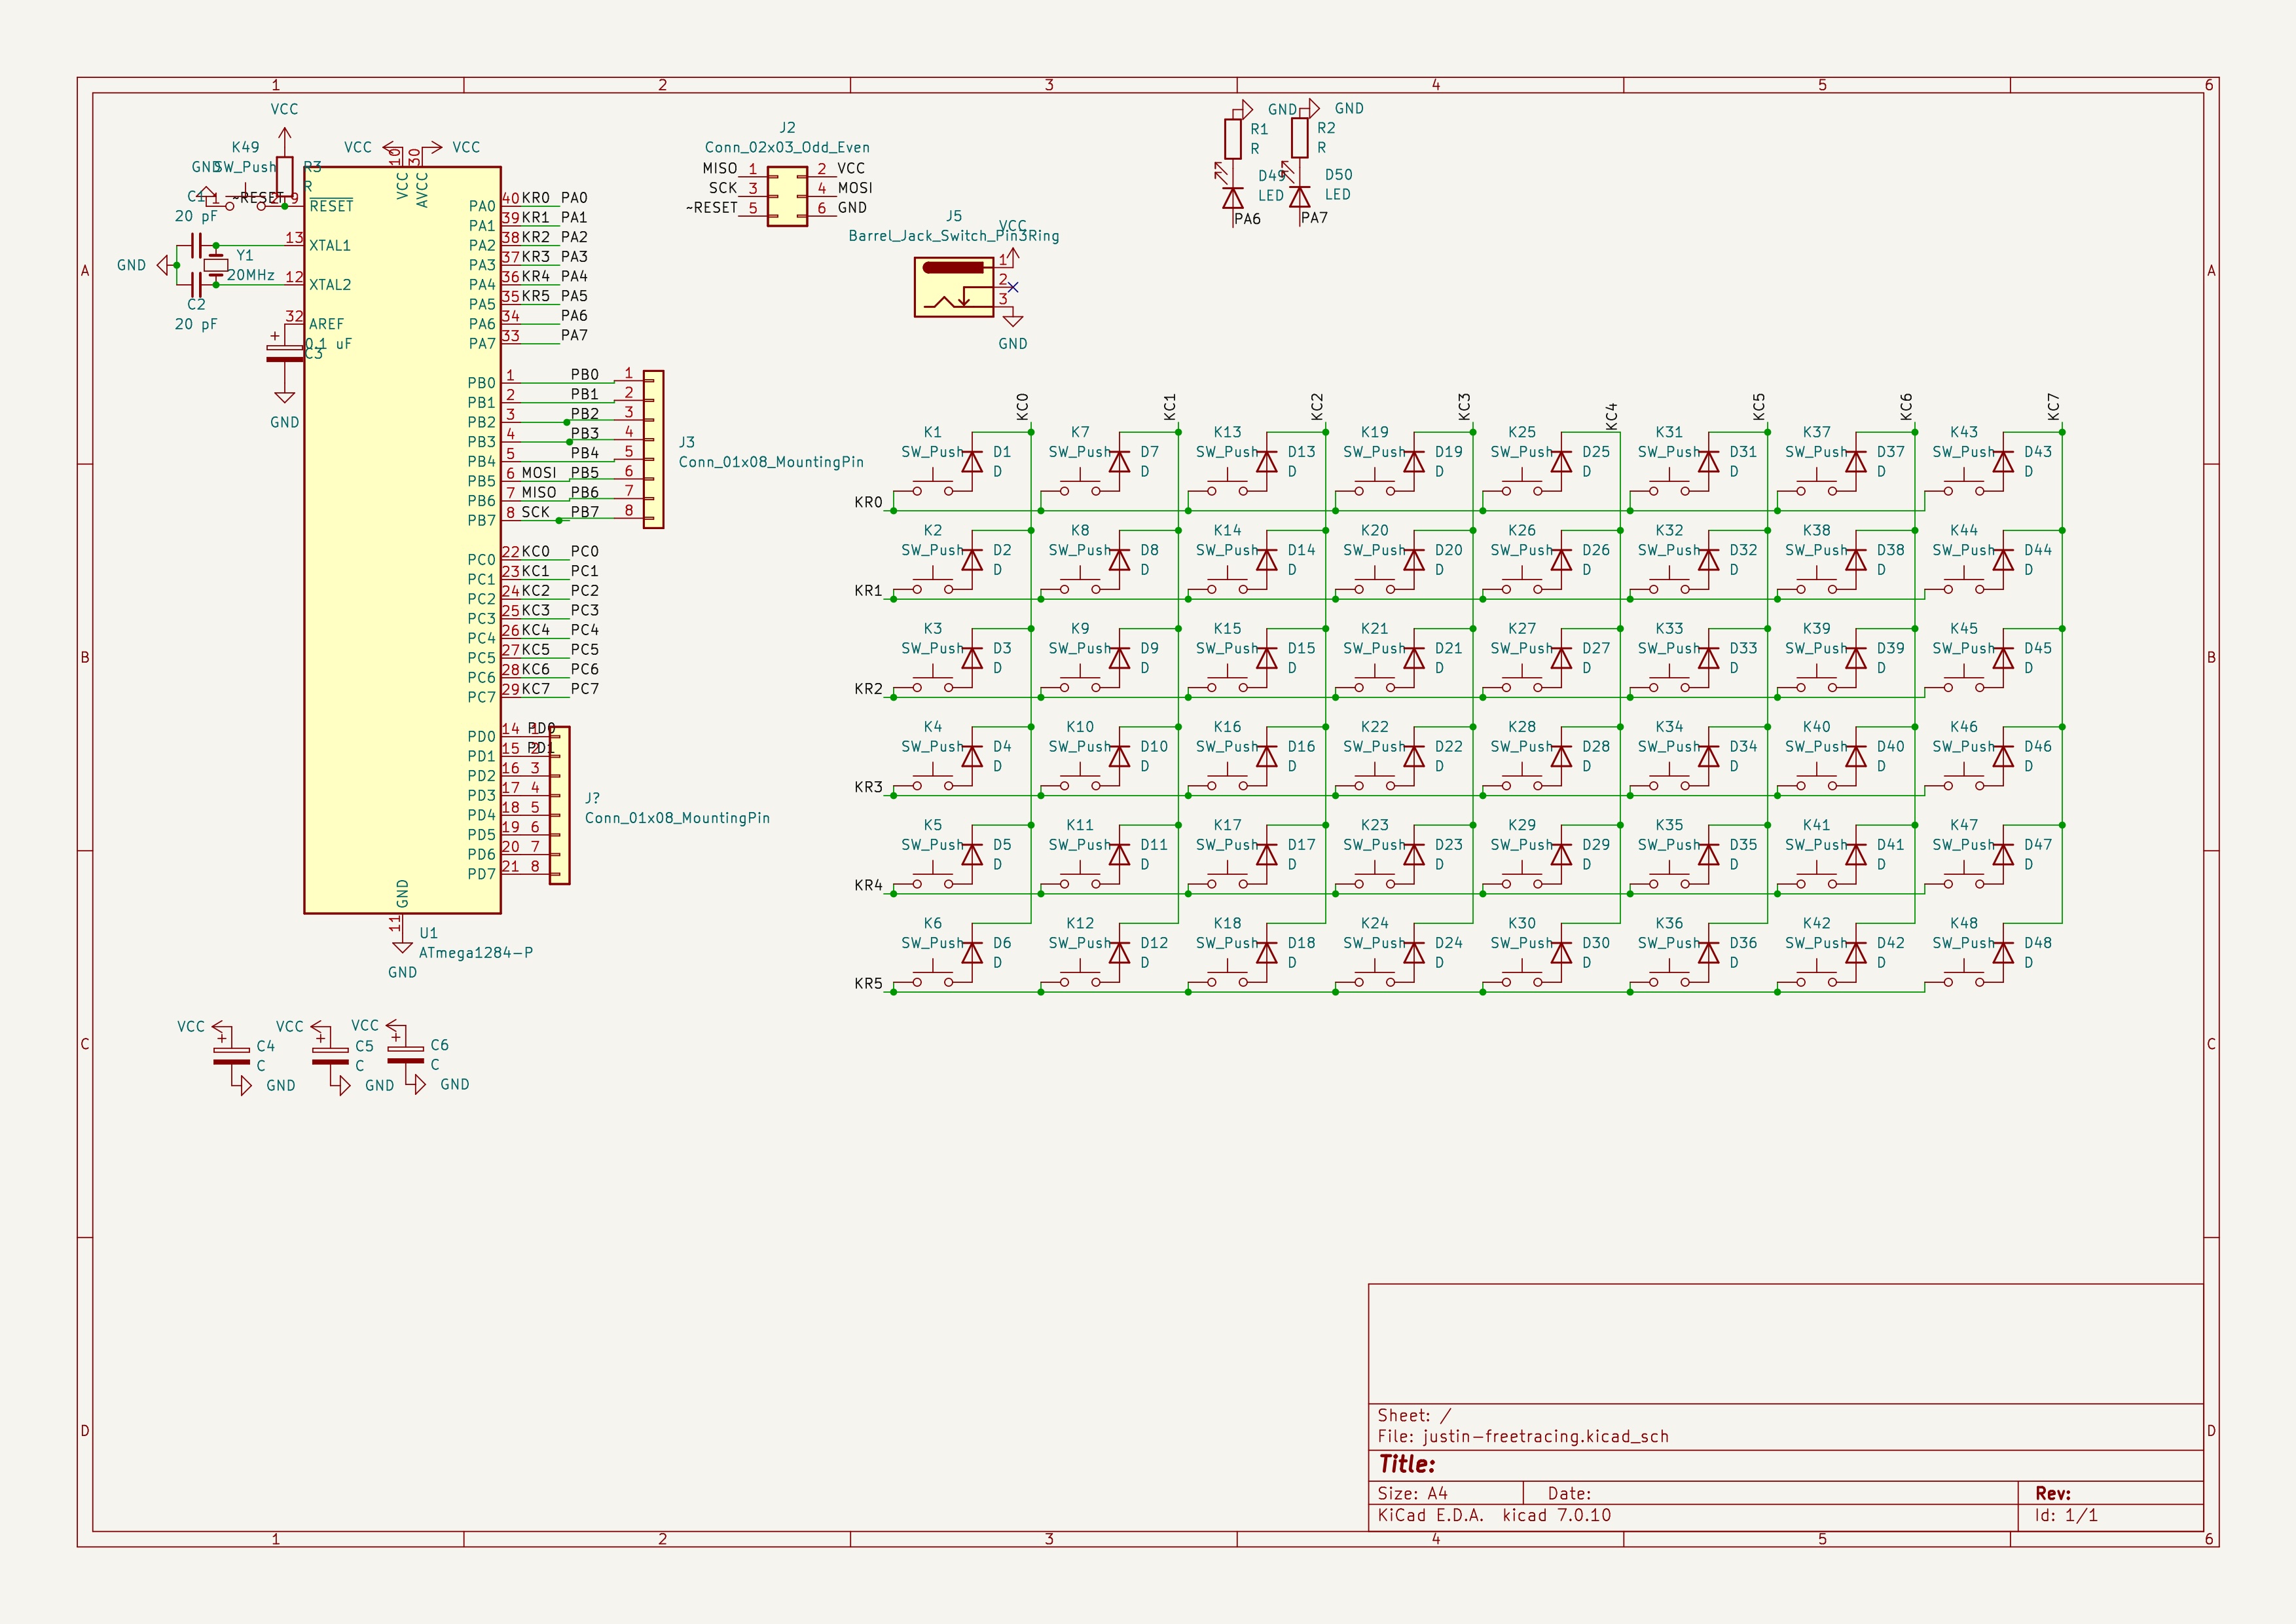The width and height of the screenshot is (2296, 1624).
Task: Click the 20MHz crystal value text
Action: tap(251, 275)
